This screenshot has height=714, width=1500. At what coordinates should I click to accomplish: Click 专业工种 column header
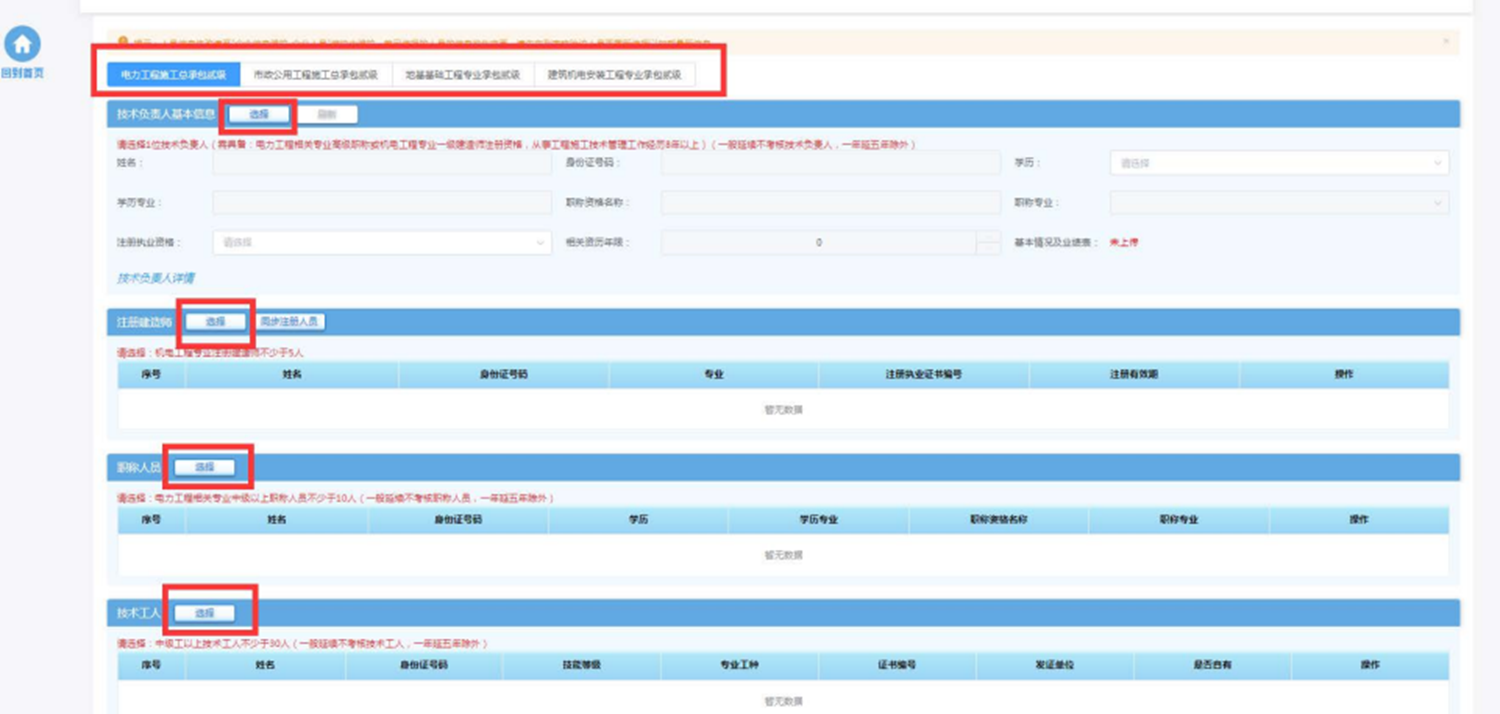pyautogui.click(x=738, y=665)
